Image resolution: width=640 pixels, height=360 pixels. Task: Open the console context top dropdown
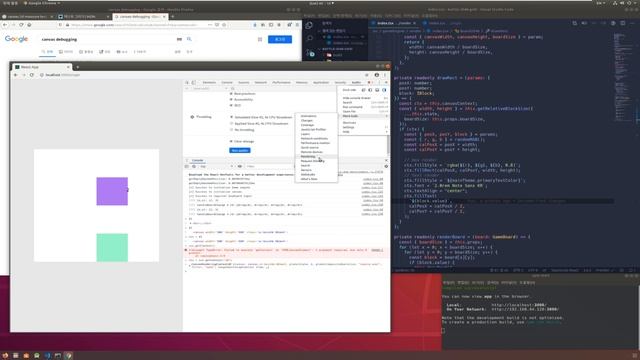216,166
